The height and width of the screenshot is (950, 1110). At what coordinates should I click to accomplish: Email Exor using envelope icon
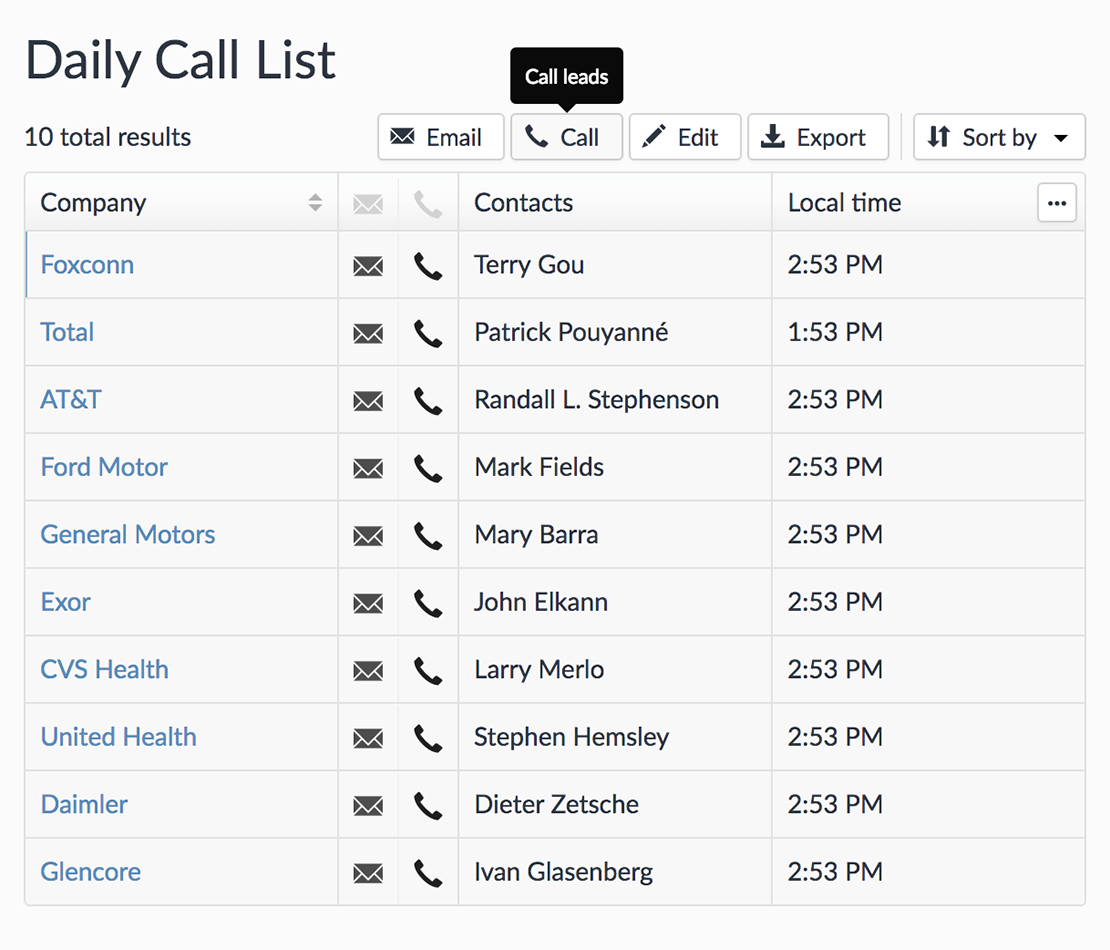(368, 604)
